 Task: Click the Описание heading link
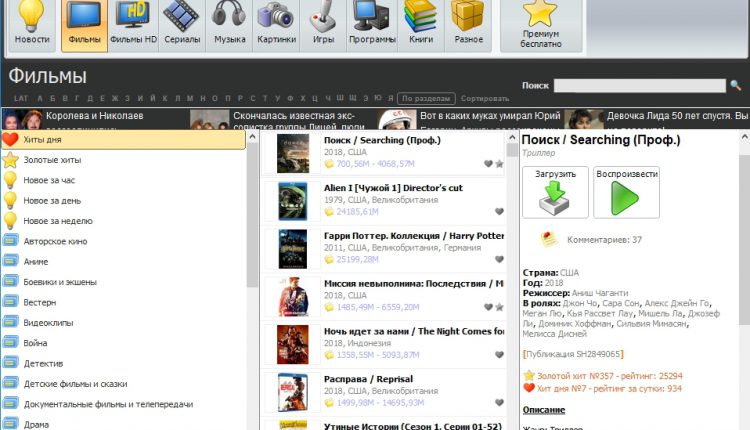click(544, 410)
